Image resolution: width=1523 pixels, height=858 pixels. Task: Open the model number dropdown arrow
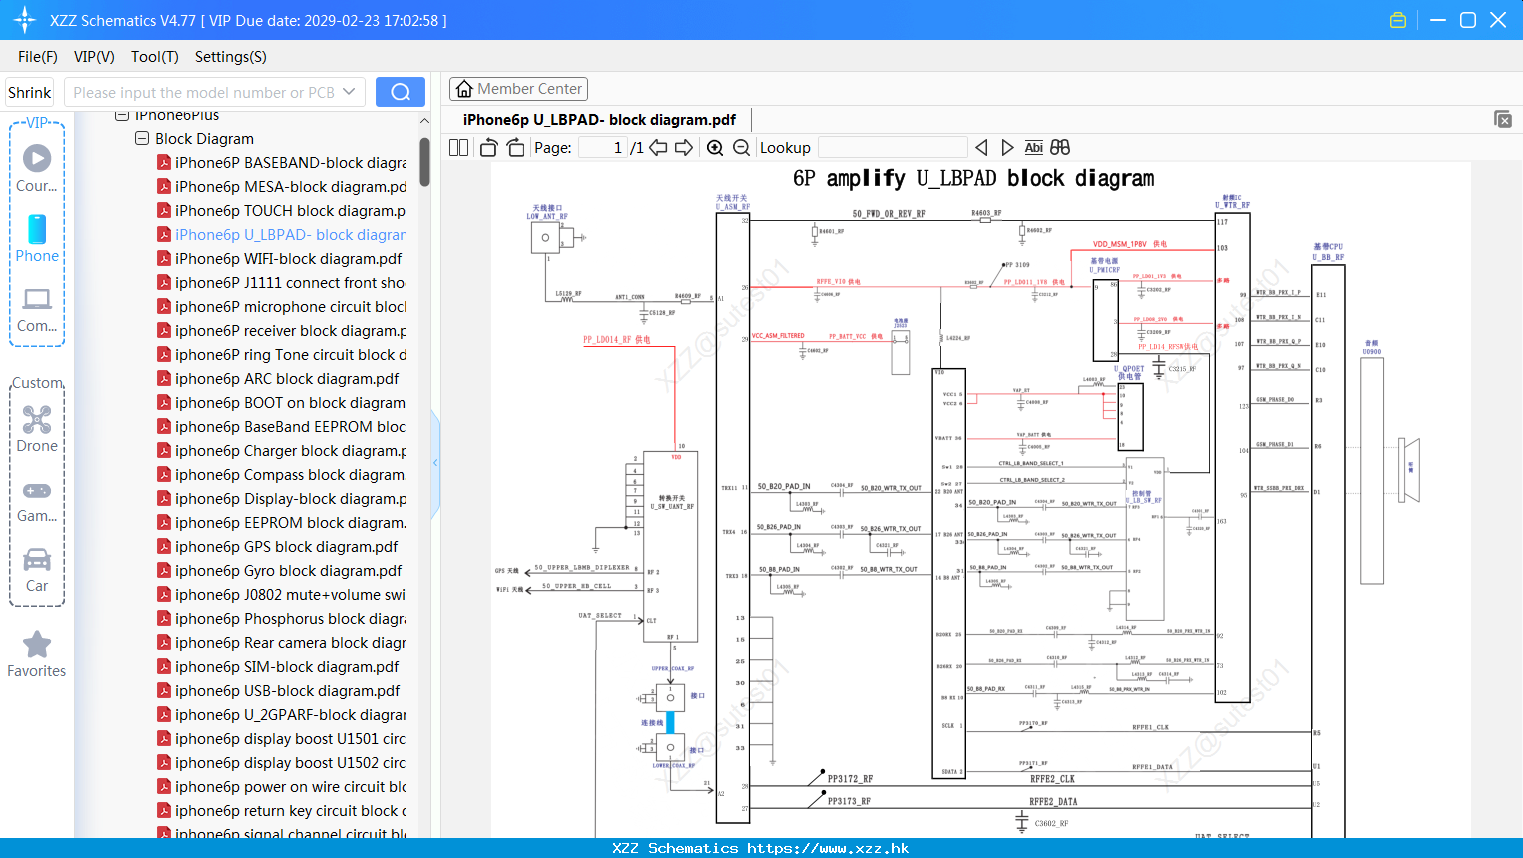pyautogui.click(x=349, y=92)
